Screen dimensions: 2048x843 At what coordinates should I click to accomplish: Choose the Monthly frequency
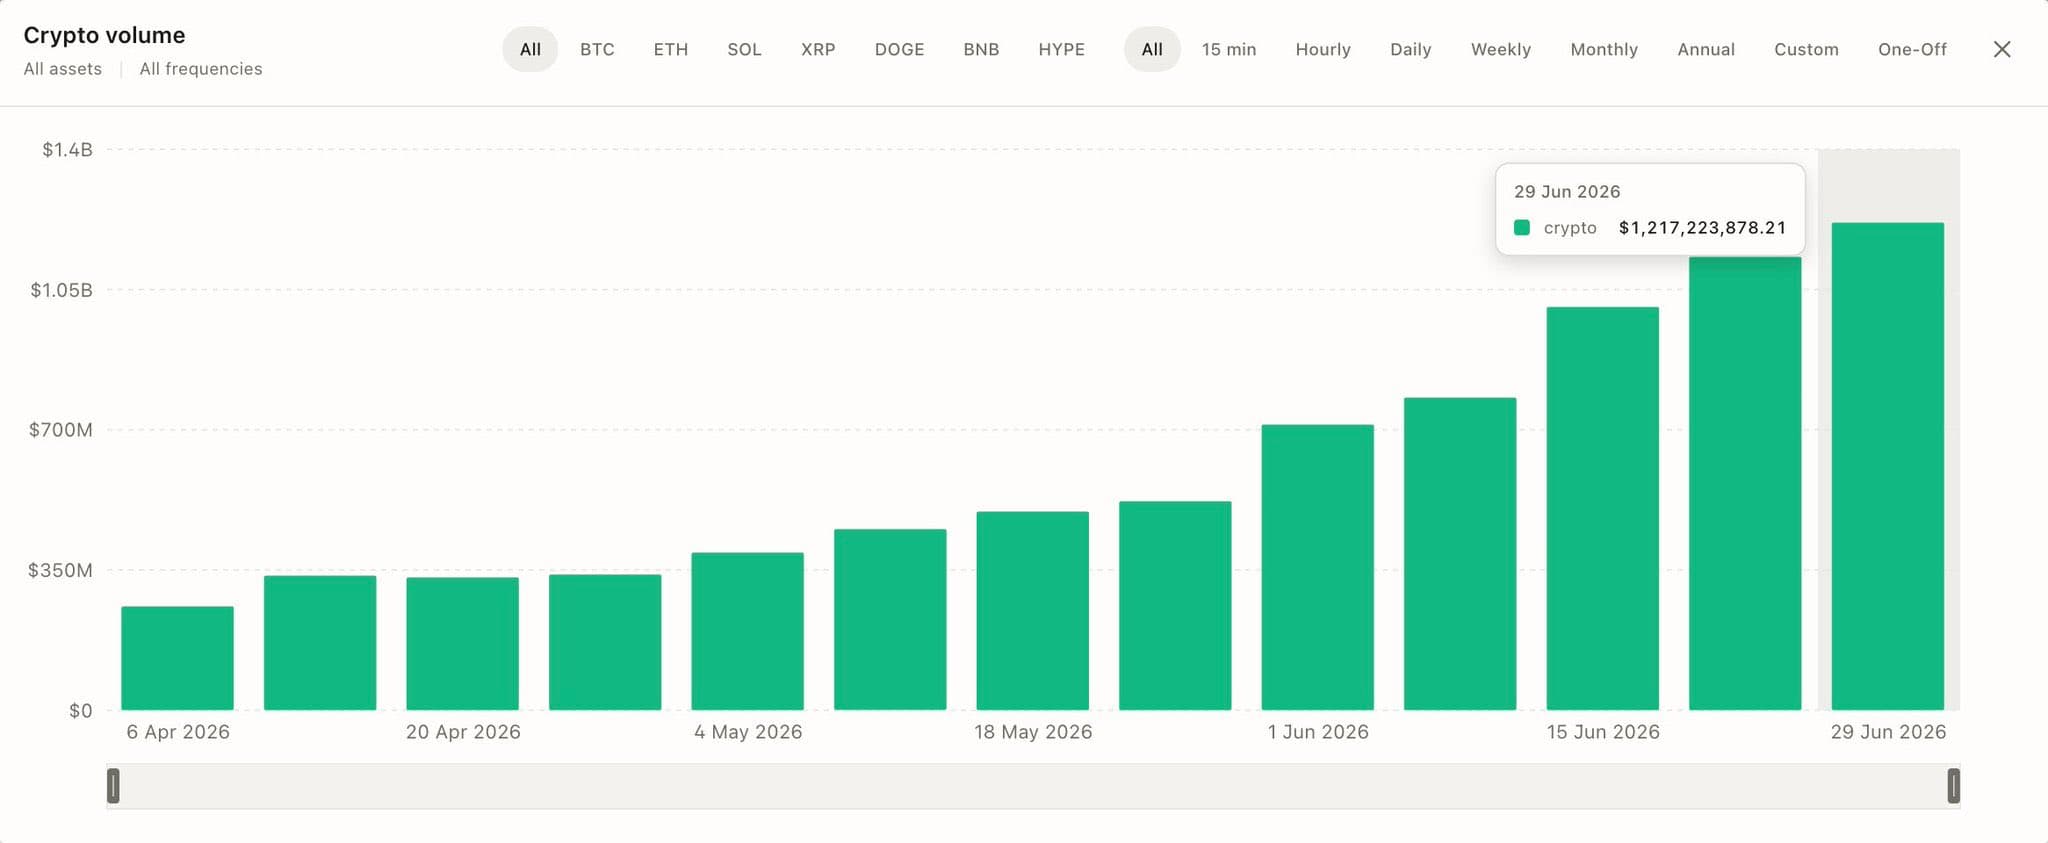[x=1604, y=49]
